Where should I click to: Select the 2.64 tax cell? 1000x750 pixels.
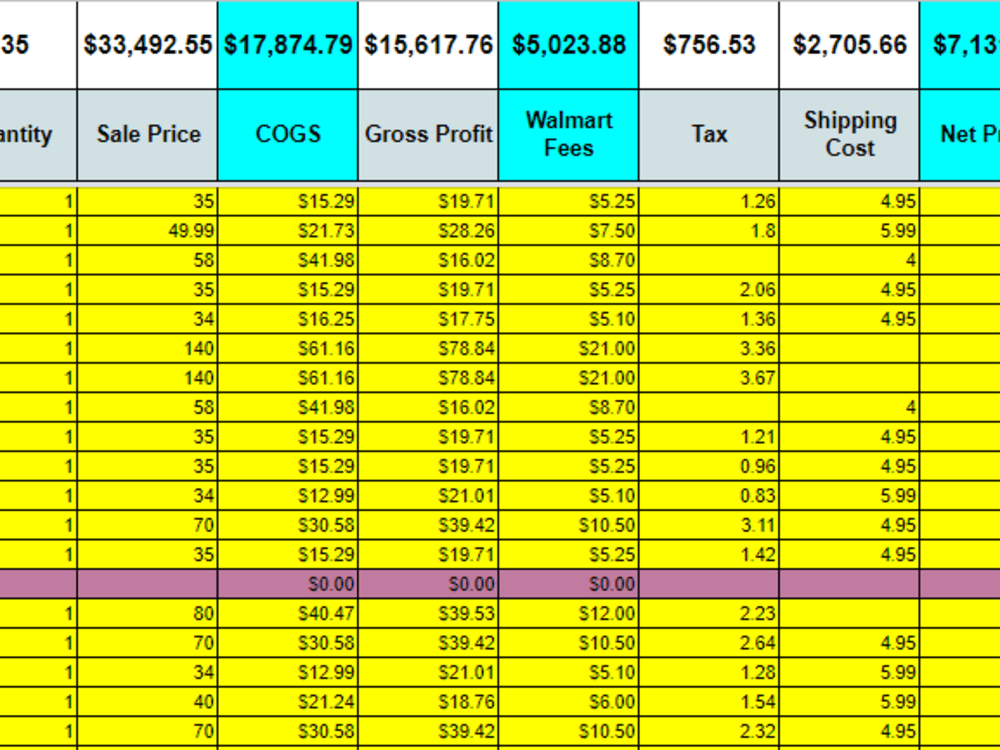pos(709,643)
